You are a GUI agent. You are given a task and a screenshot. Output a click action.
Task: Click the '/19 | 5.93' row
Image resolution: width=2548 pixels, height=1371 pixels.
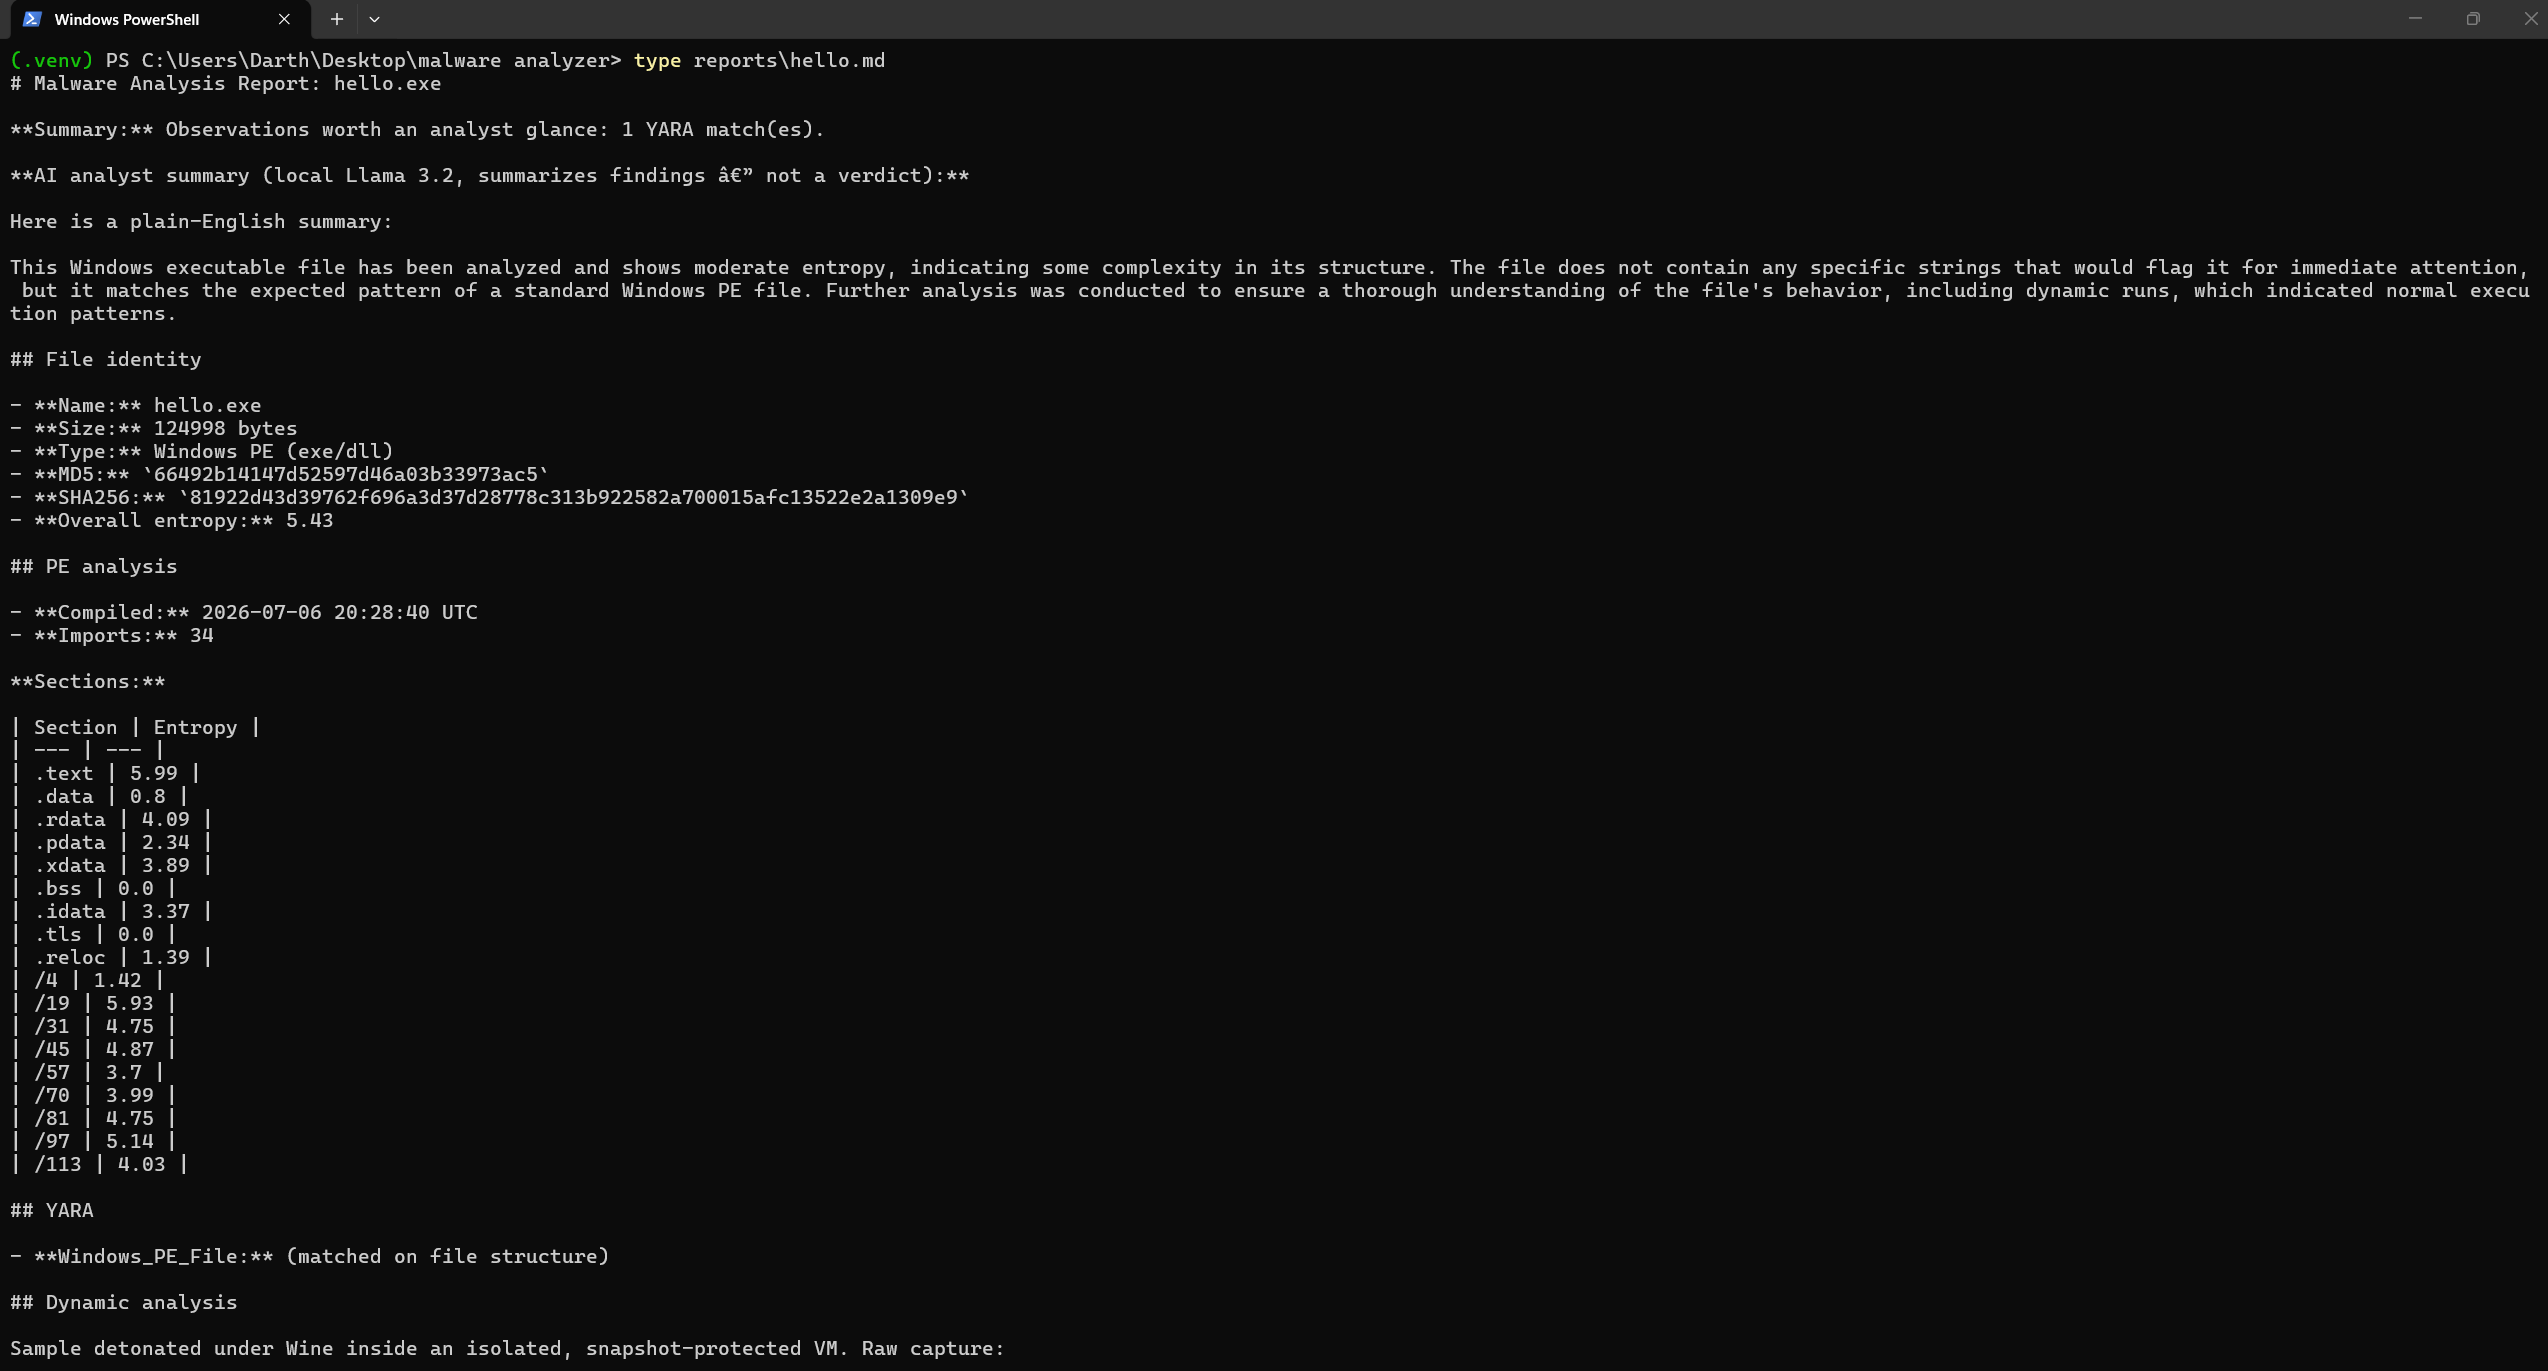click(94, 1004)
